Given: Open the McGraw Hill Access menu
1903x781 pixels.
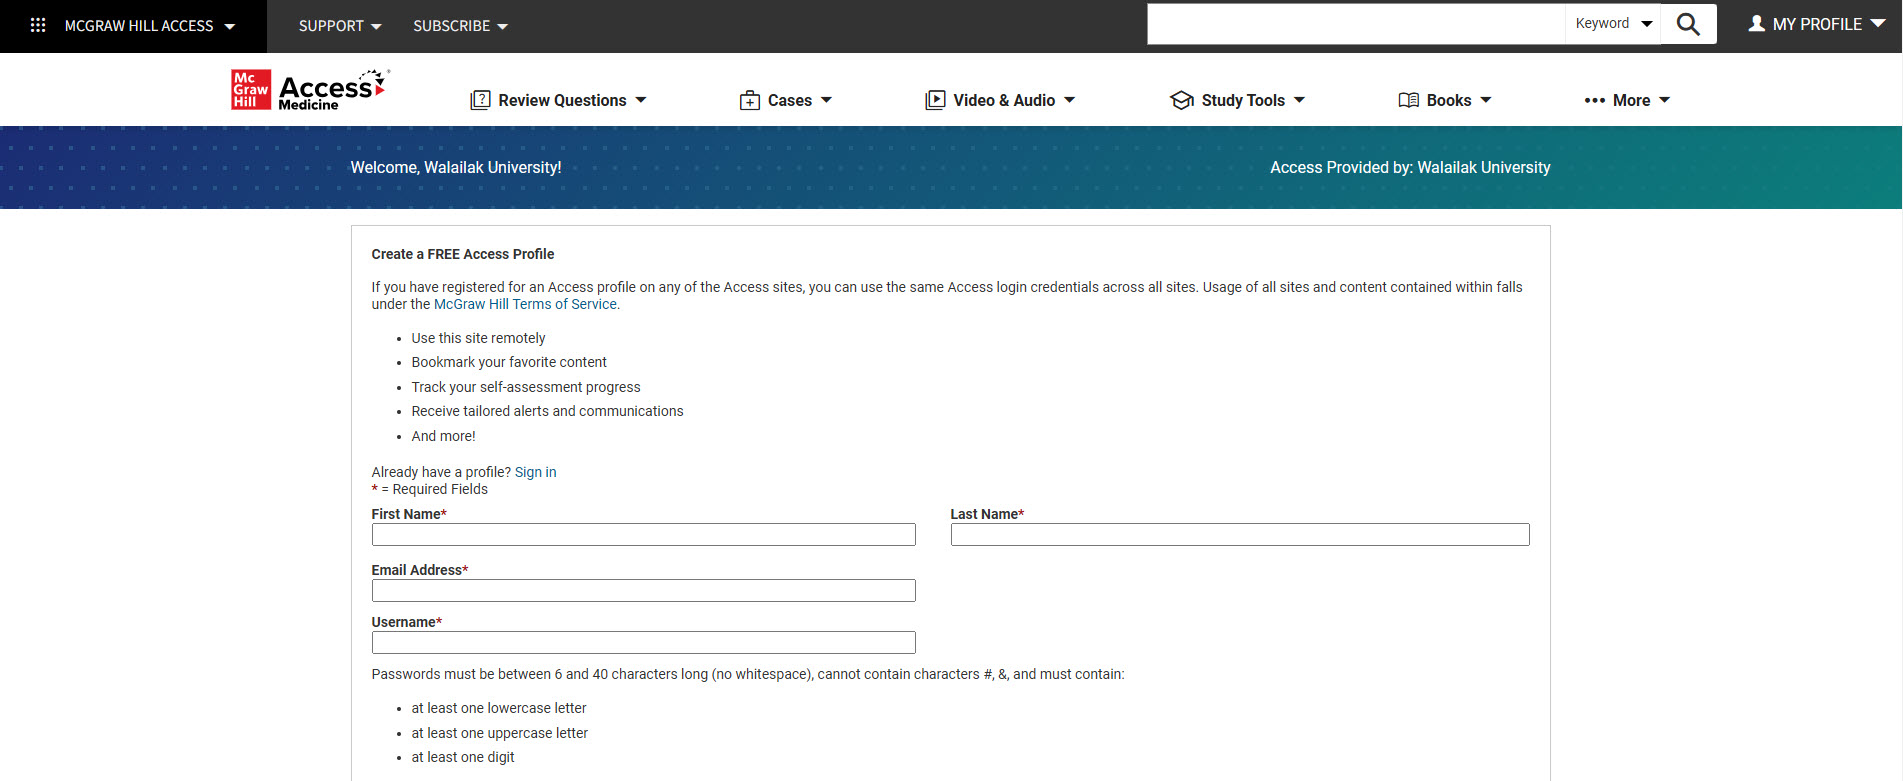Looking at the screenshot, I should coord(149,26).
